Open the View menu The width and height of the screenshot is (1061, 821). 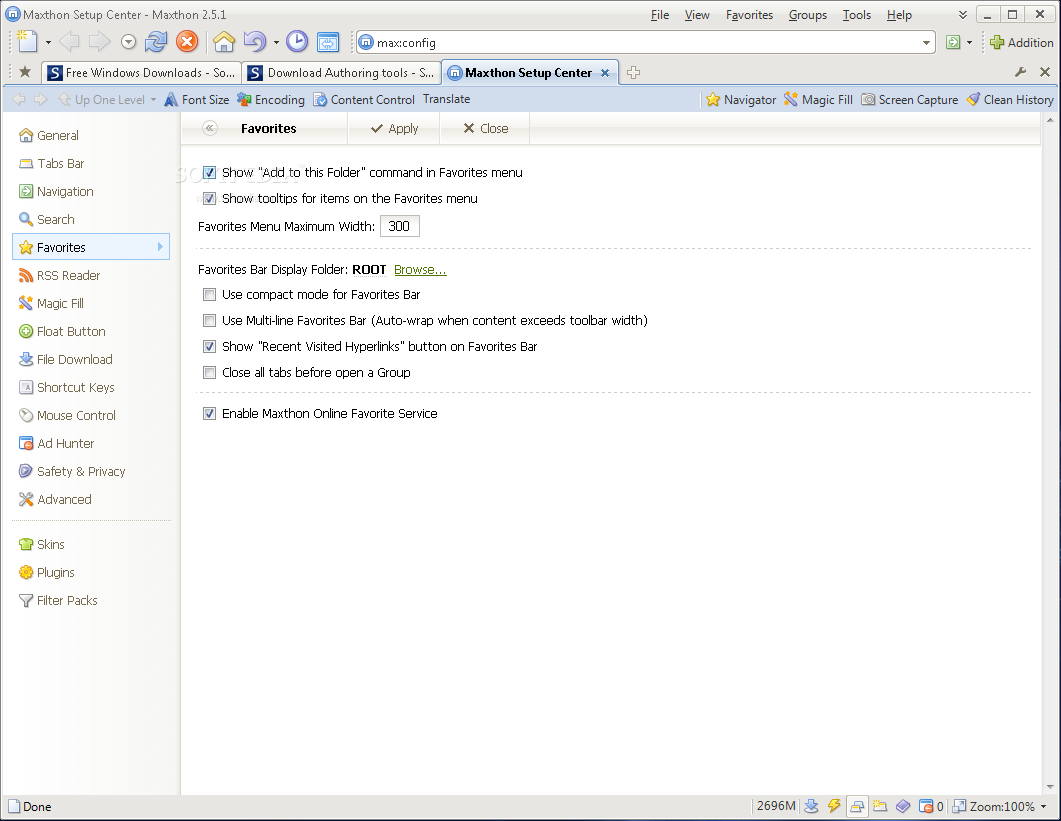coord(697,15)
